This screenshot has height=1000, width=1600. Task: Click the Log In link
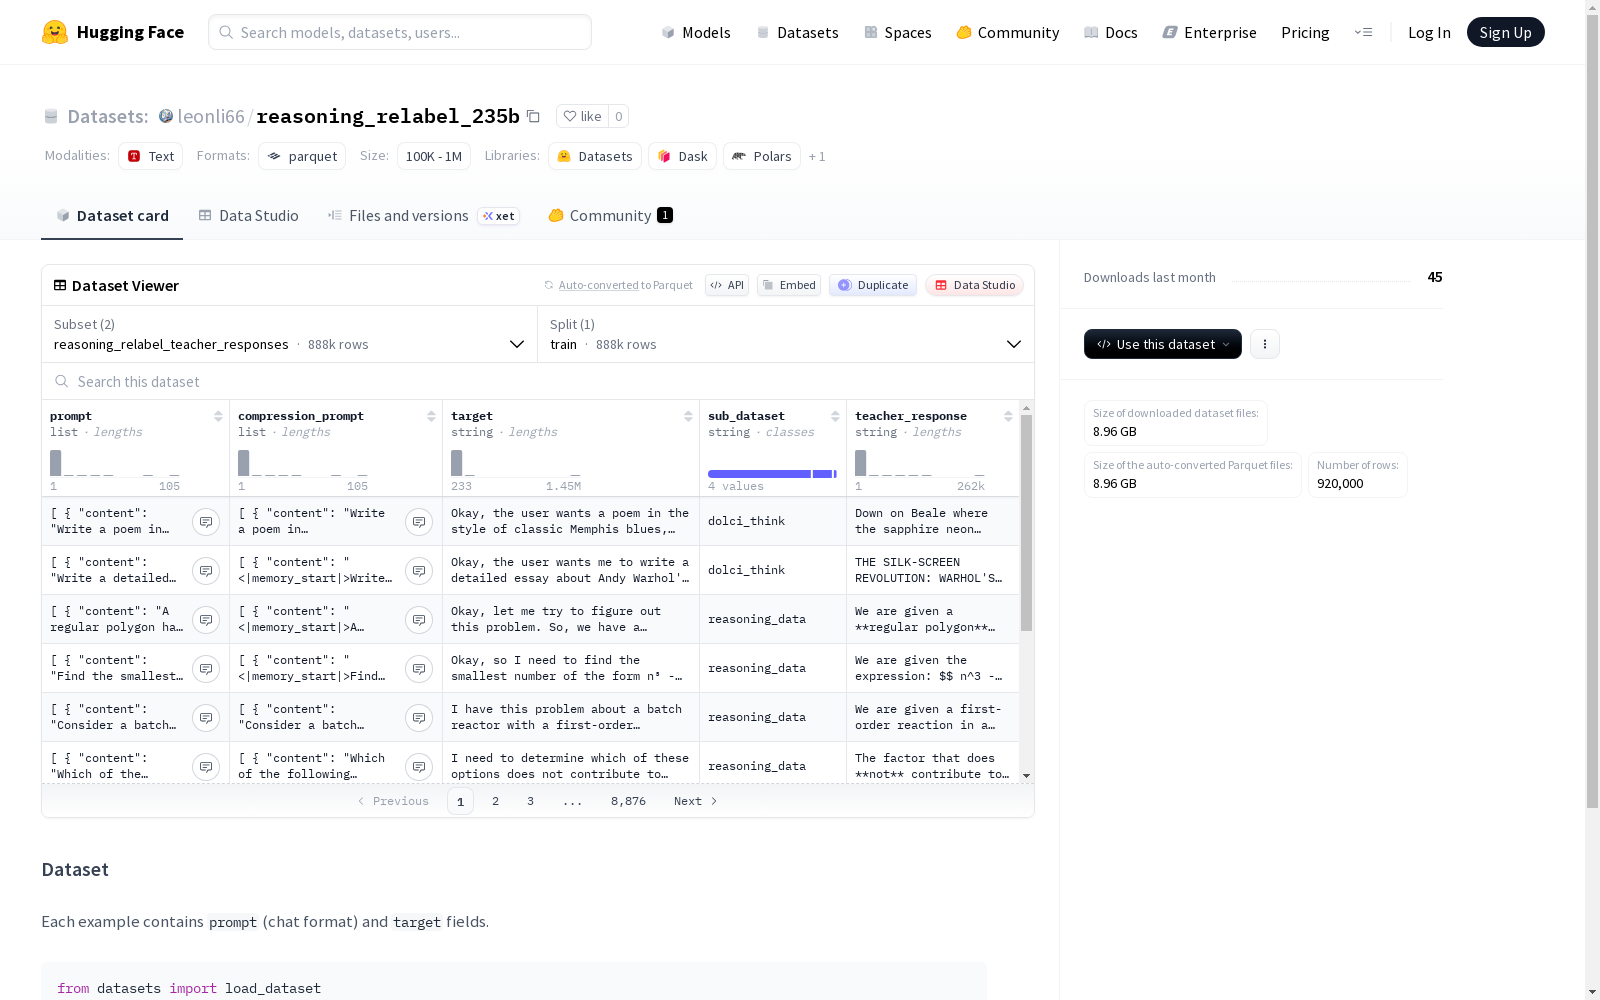[x=1429, y=32]
